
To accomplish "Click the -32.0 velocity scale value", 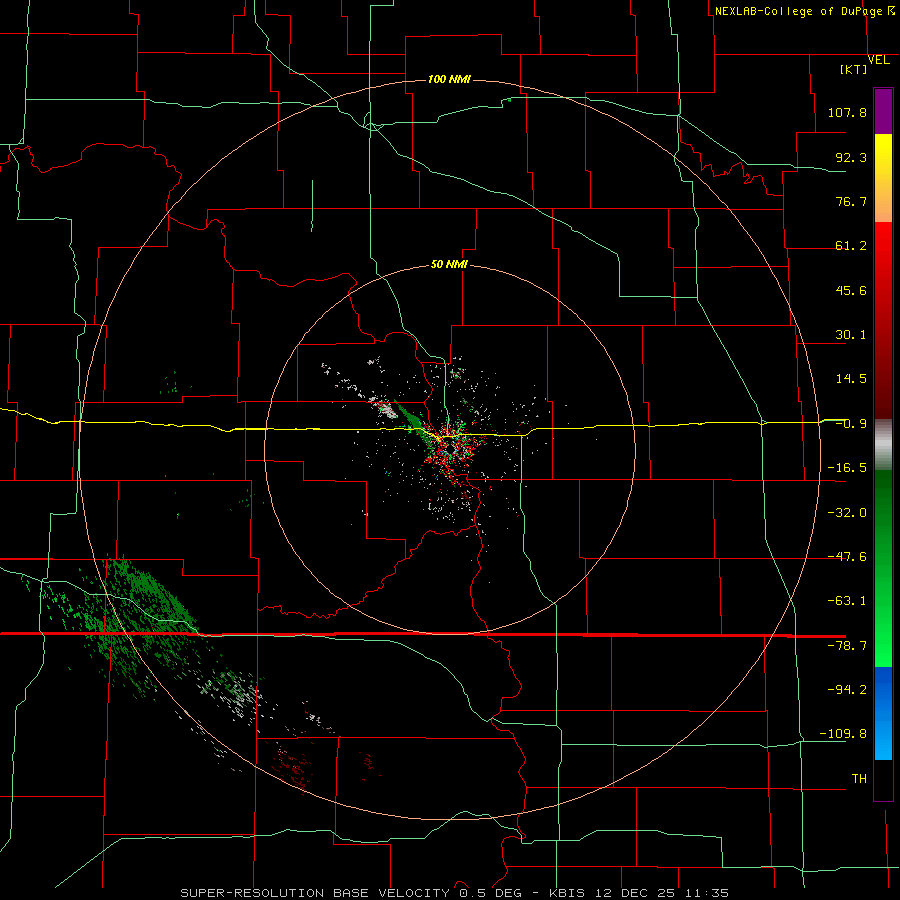I will click(x=847, y=513).
